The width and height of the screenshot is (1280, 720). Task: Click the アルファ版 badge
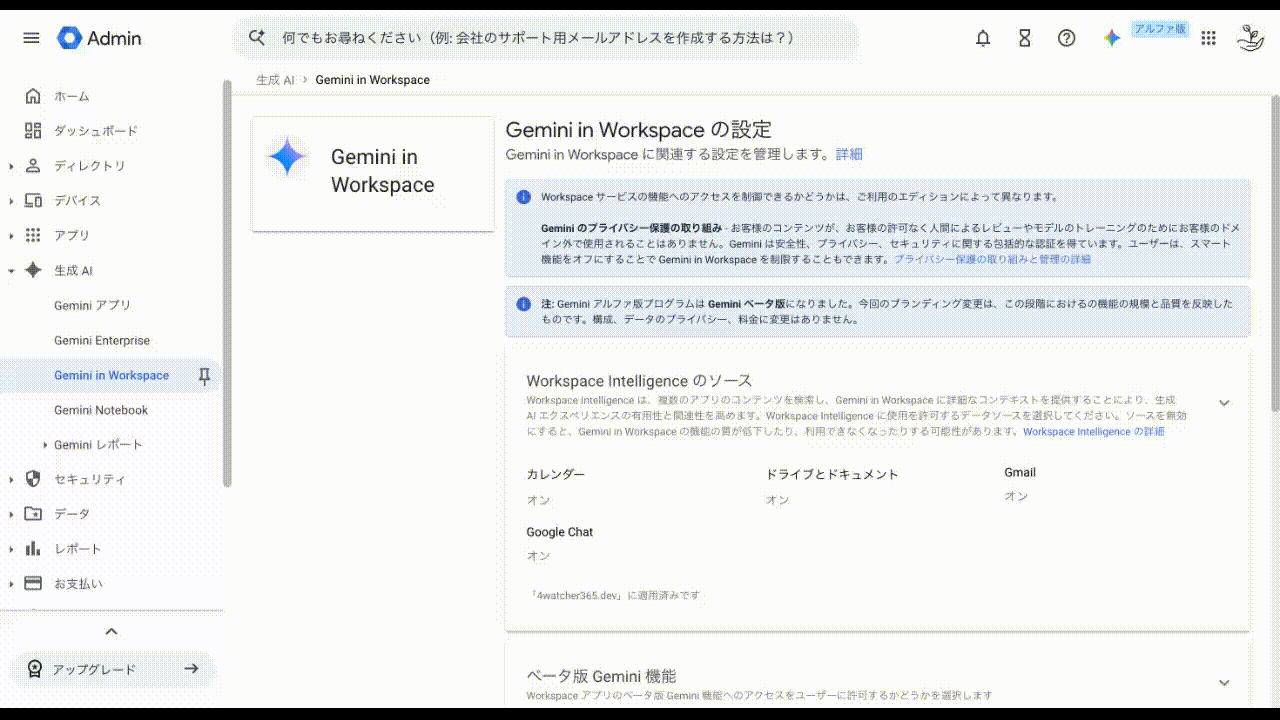pos(1160,29)
